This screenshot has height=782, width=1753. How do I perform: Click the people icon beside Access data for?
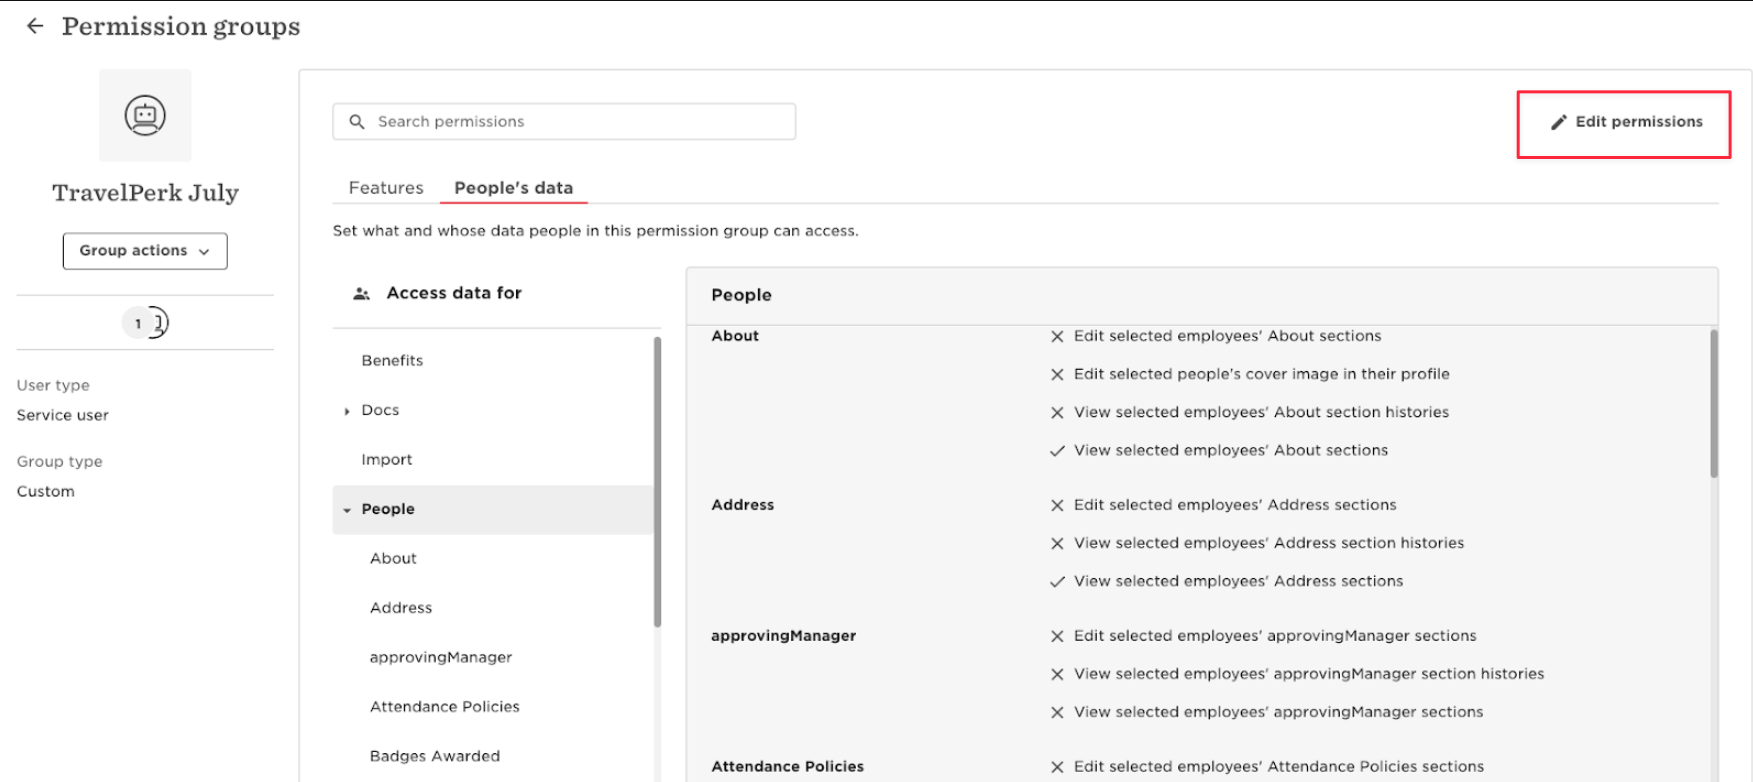[x=362, y=294]
